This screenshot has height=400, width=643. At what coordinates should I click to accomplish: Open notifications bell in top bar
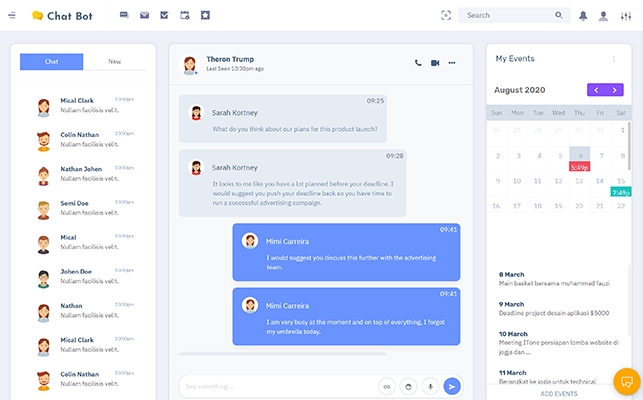coord(583,15)
